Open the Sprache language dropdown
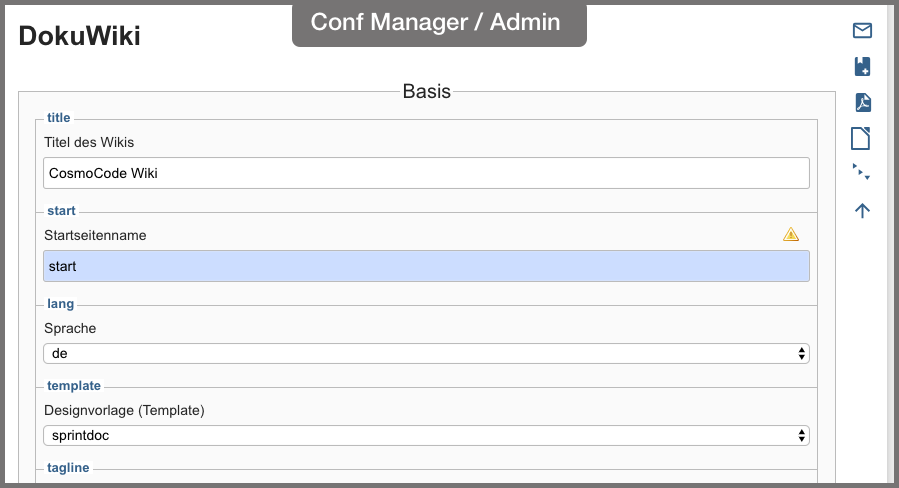899x488 pixels. tap(426, 353)
